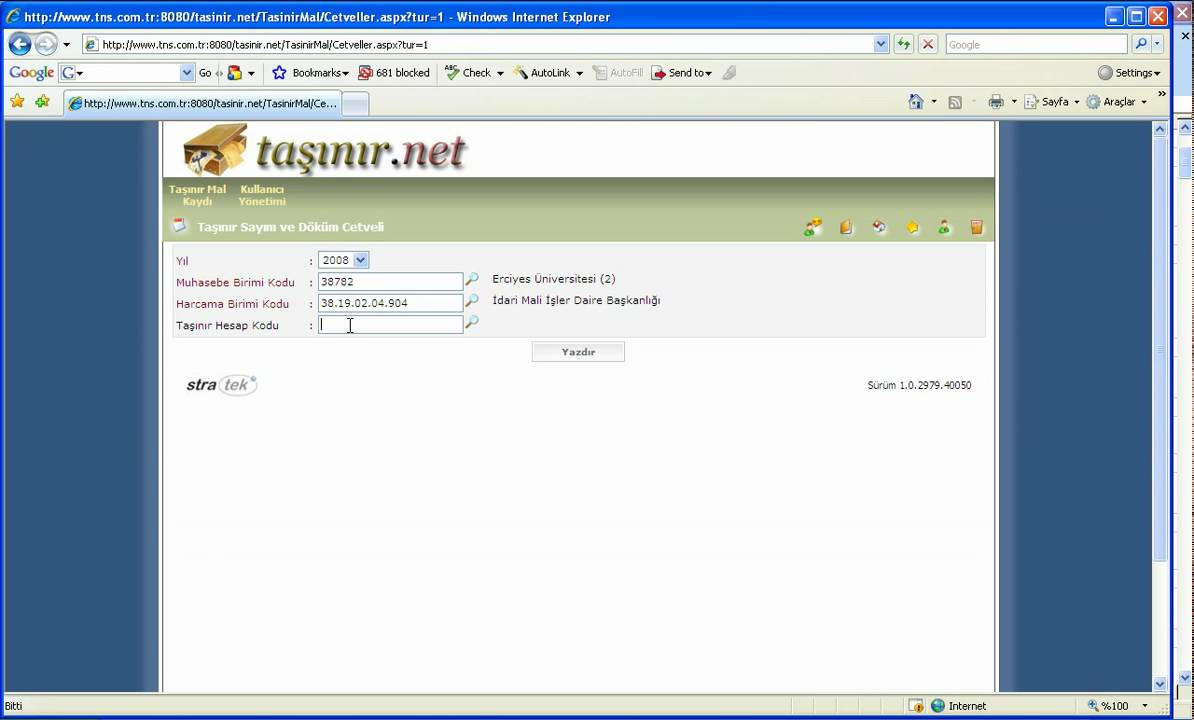Click the Print icon in command bar
Viewport: 1194px width, 720px height.
click(x=996, y=102)
